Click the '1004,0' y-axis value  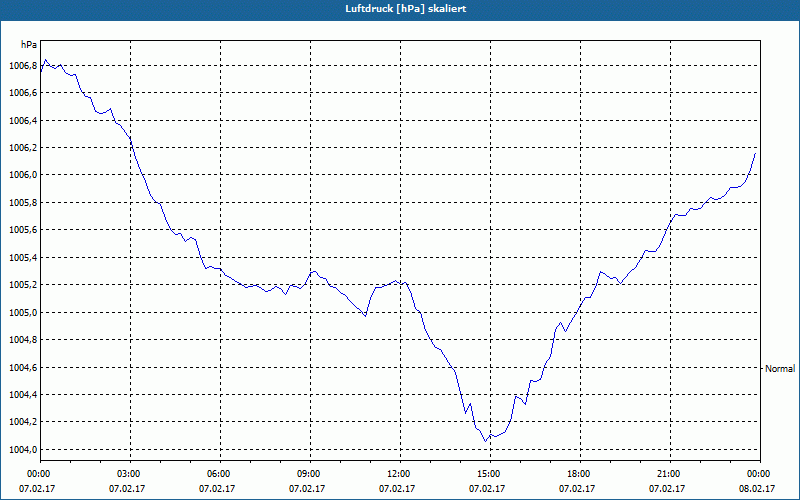click(23, 449)
